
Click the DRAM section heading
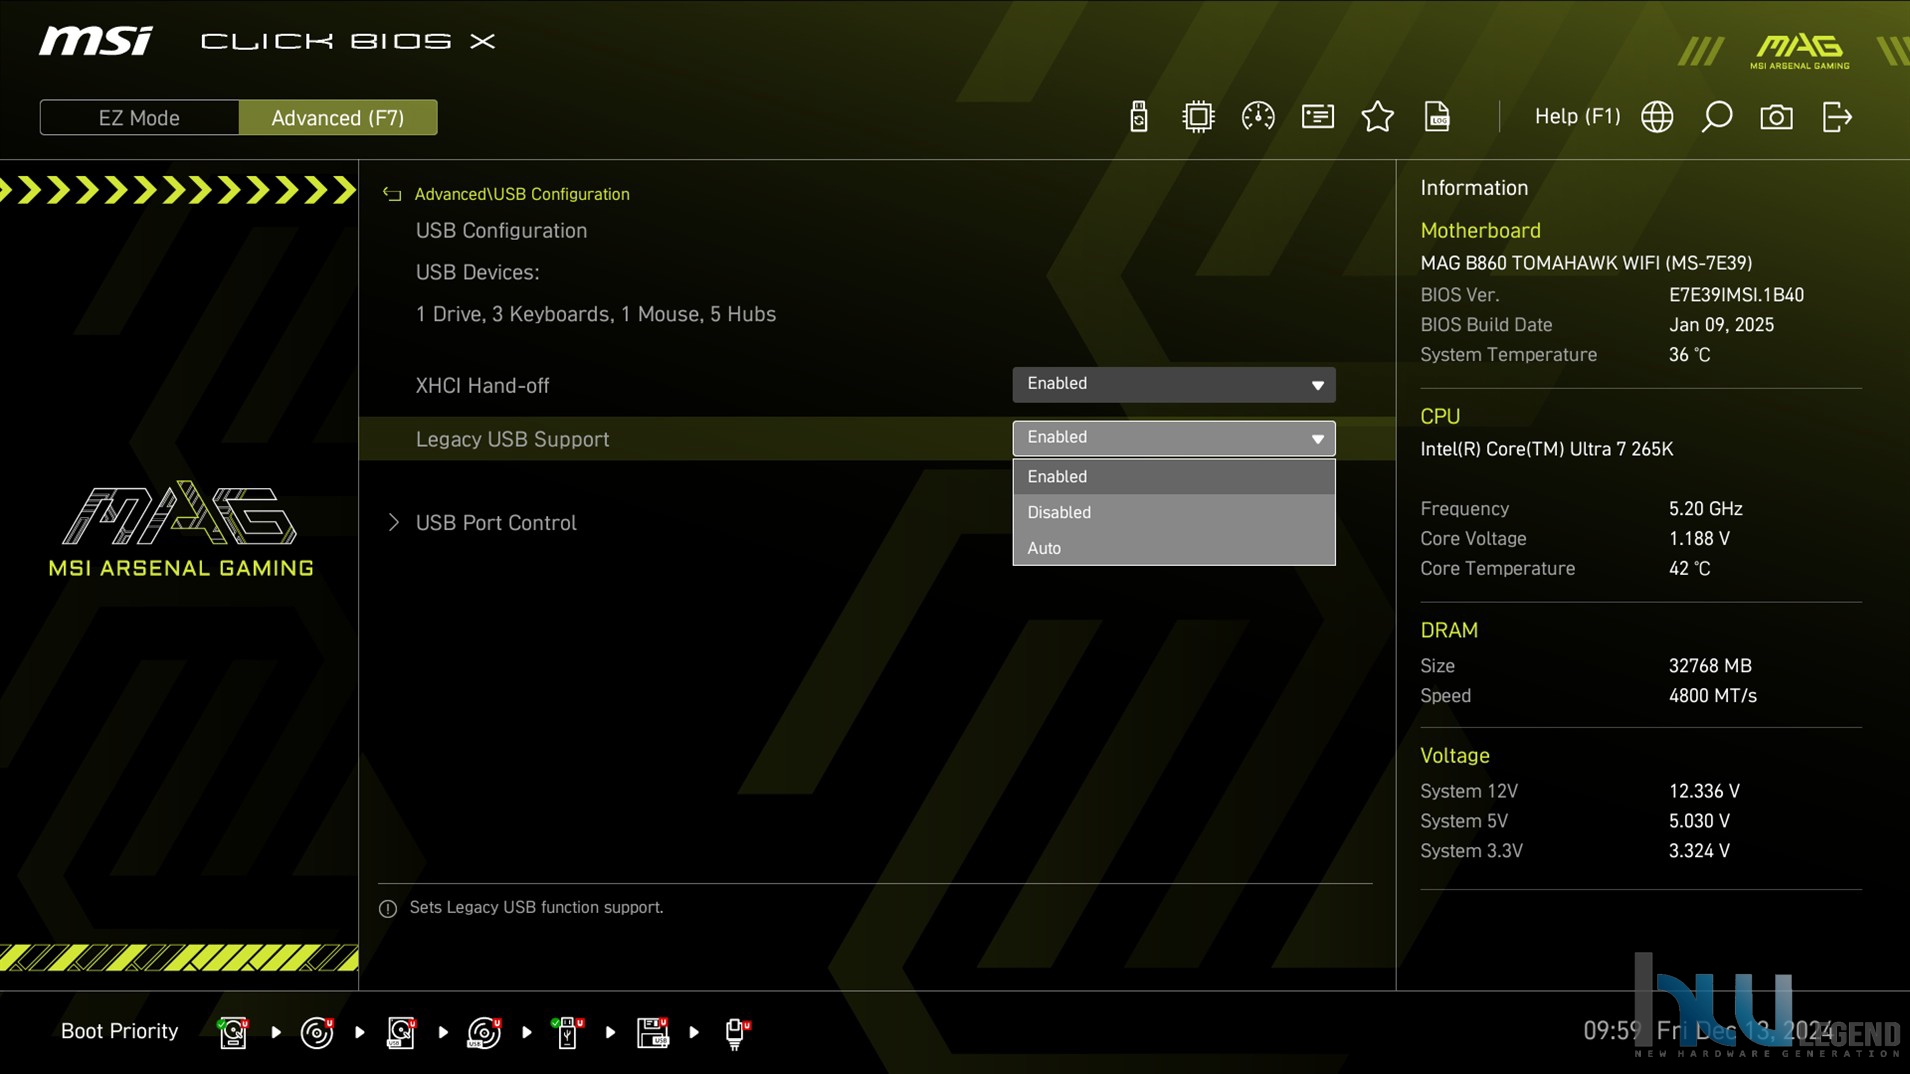[x=1449, y=630]
